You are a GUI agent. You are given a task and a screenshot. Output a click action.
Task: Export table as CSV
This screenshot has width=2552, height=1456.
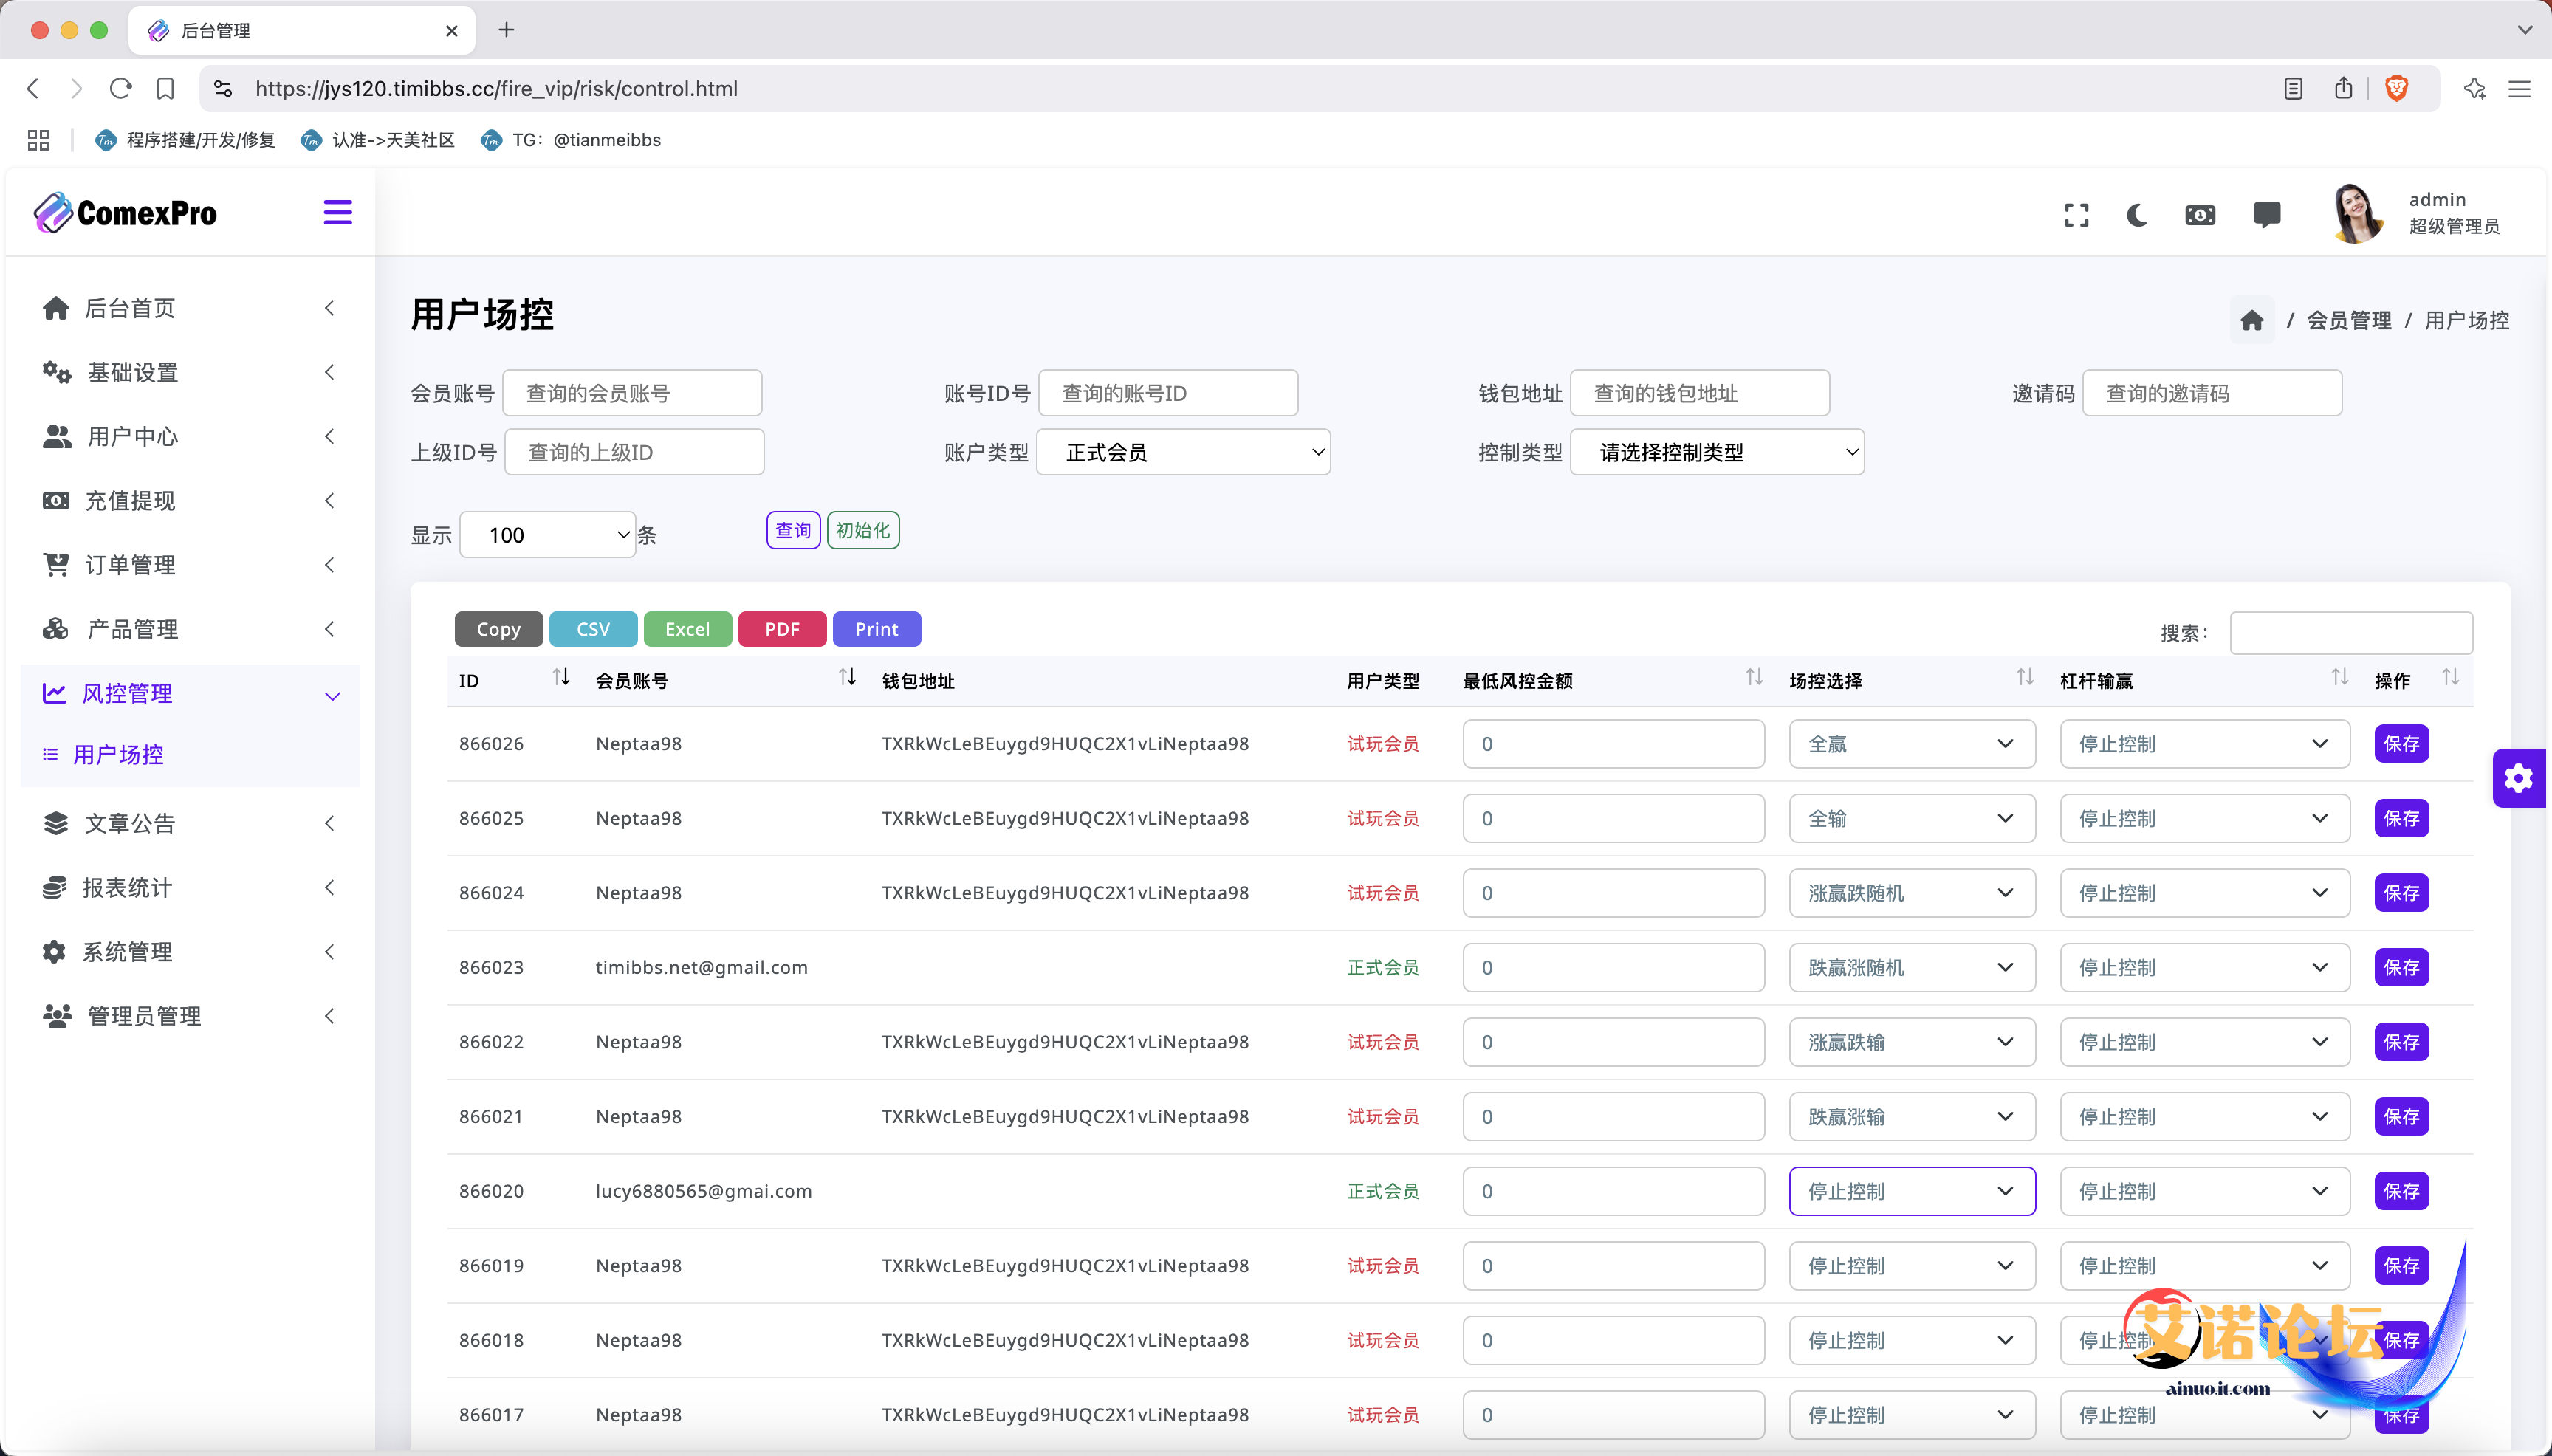[593, 629]
